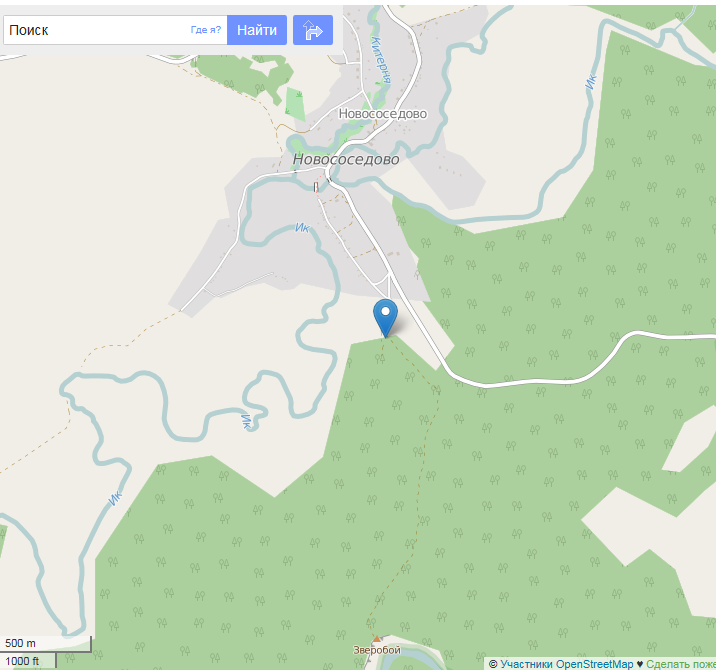Click the Зверобой text label
Viewport: 716px width, 670px height.
[x=377, y=649]
